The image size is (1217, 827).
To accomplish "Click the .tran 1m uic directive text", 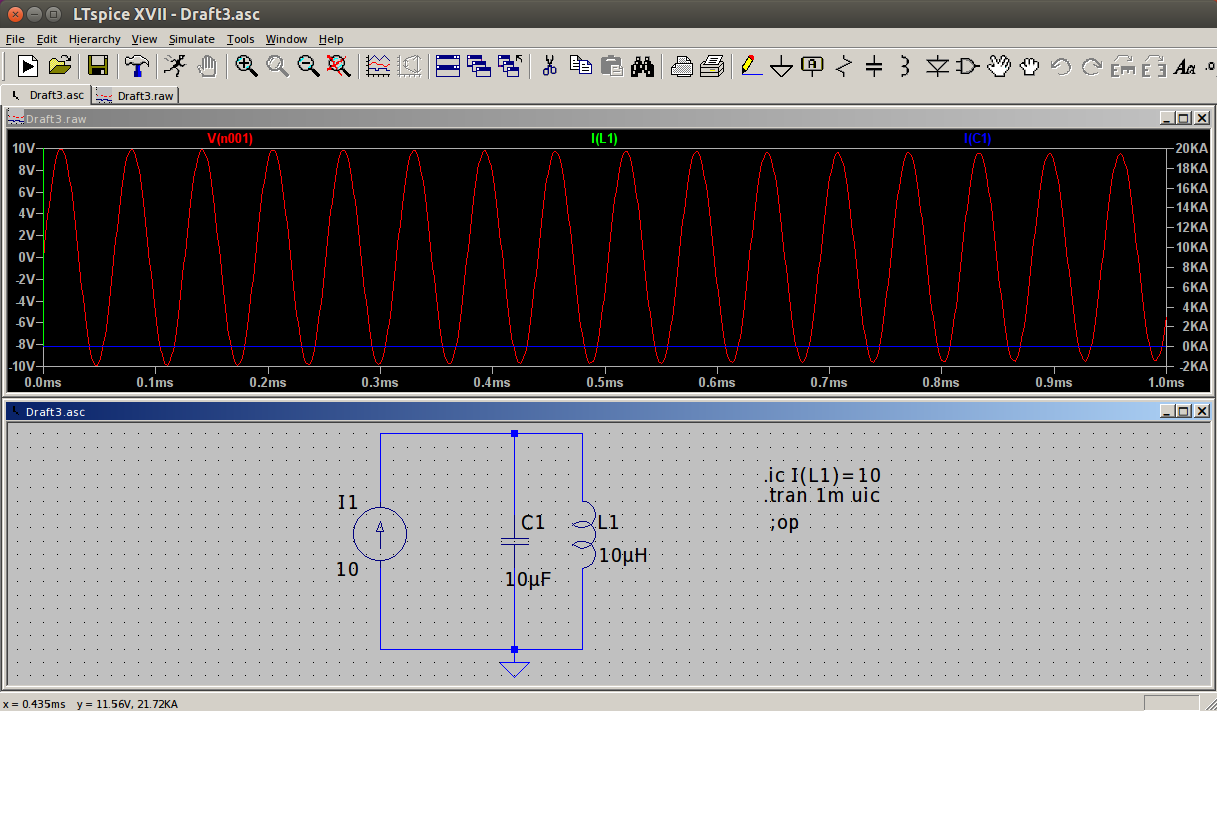I will point(822,495).
